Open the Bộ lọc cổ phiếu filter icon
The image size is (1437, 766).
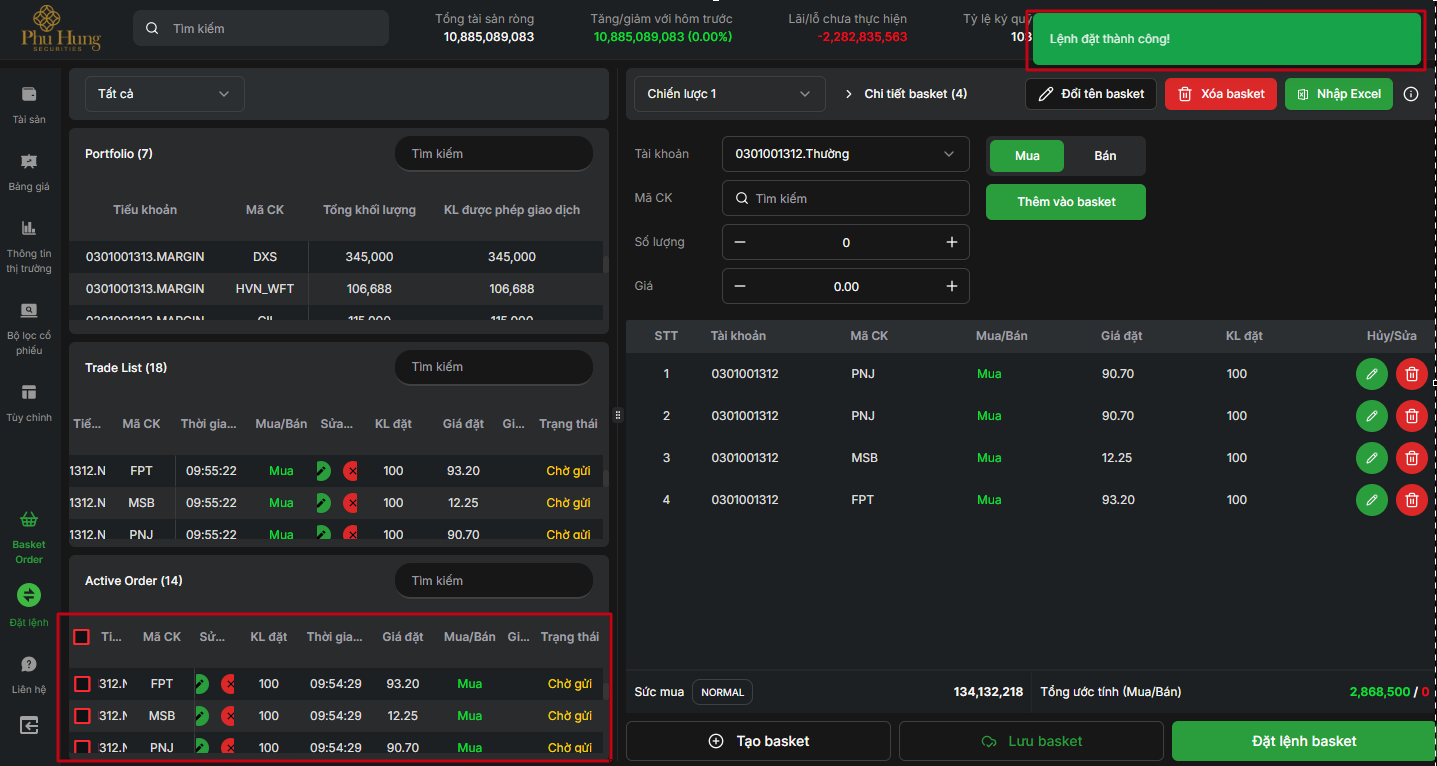pyautogui.click(x=29, y=310)
